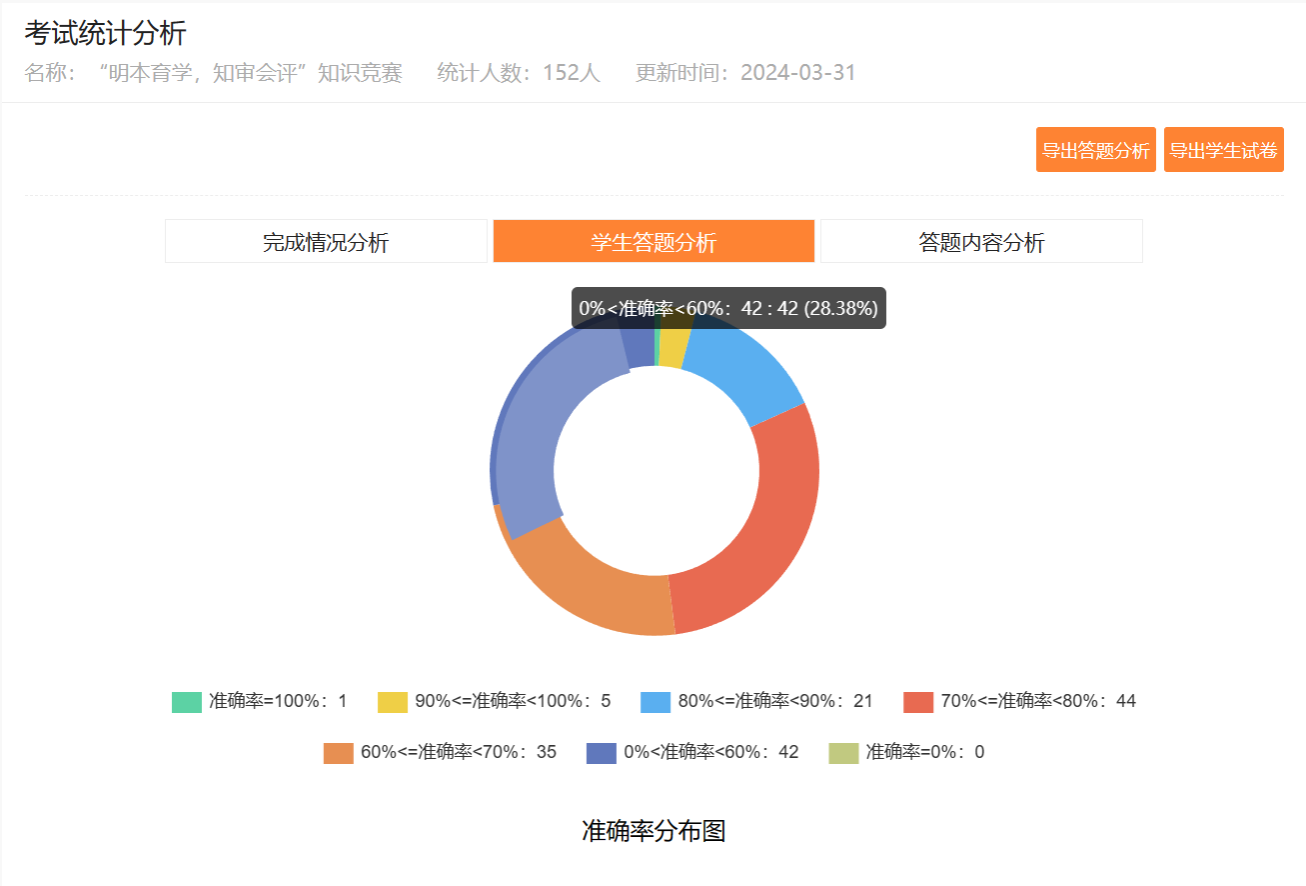This screenshot has width=1306, height=886.
Task: Select the 学生答题分析 tab
Action: point(653,242)
